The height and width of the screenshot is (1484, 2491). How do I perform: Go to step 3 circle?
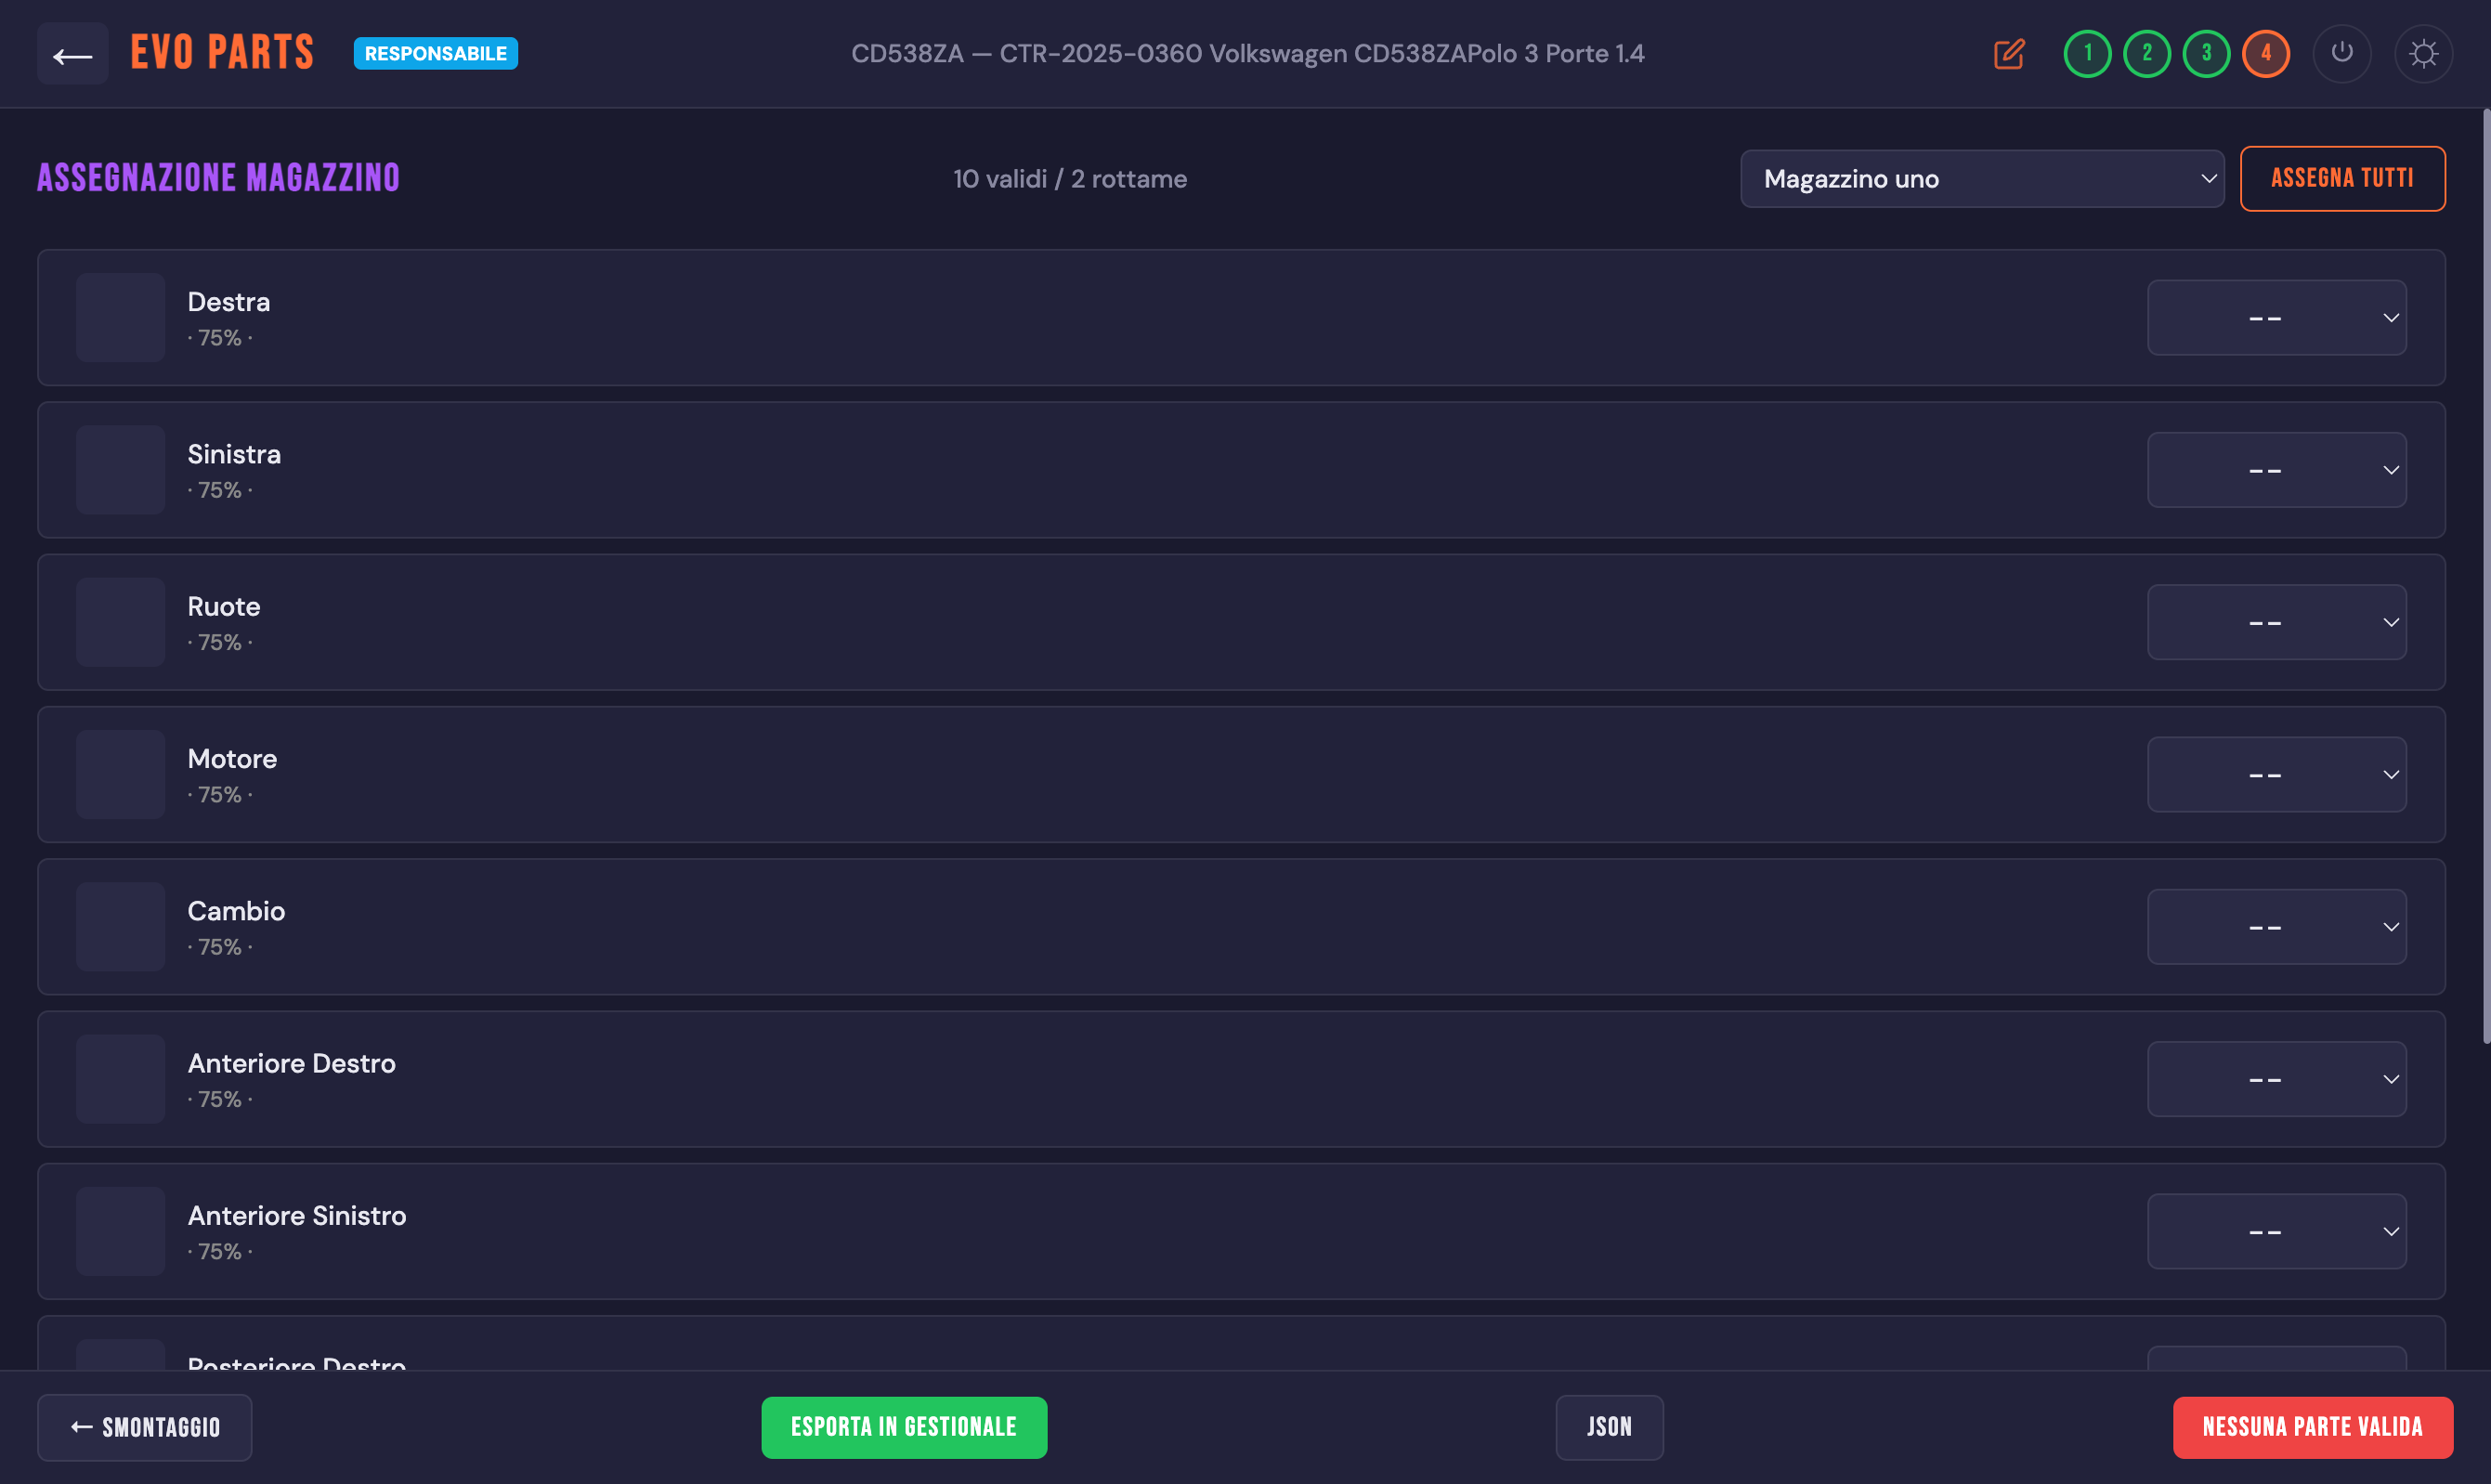[x=2206, y=54]
